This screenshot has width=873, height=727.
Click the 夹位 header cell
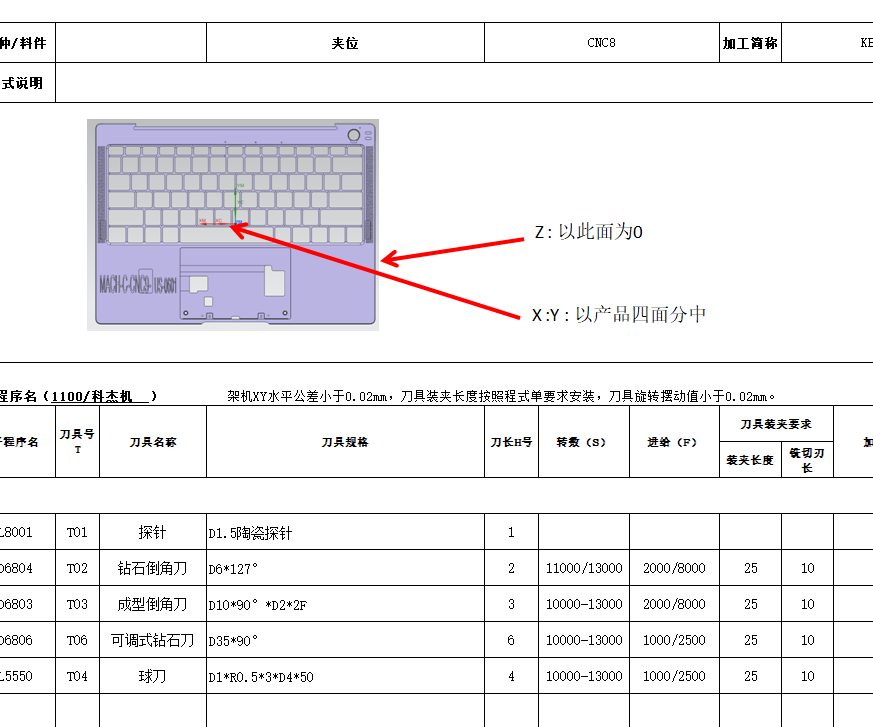(x=345, y=42)
